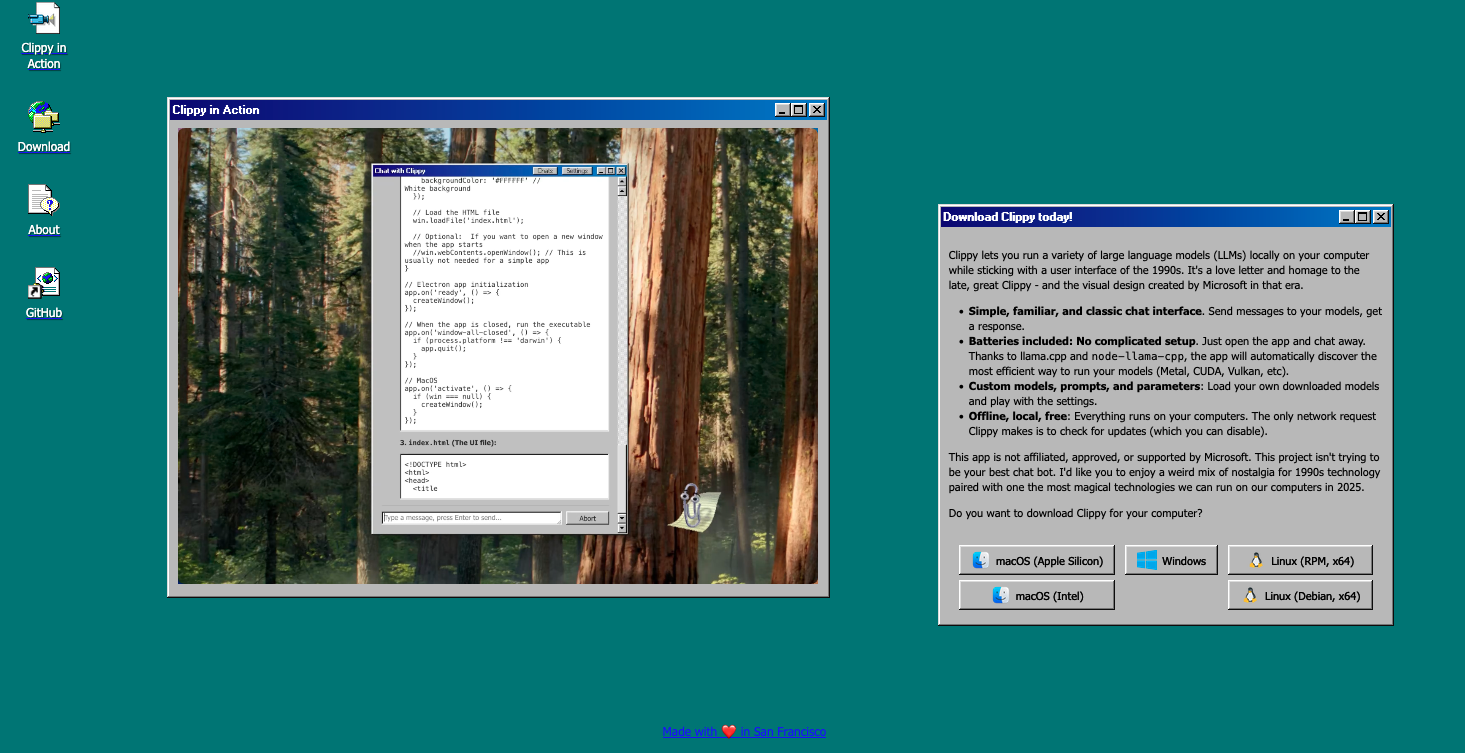Viewport: 1465px width, 753px height.
Task: Open the Download desktop icon
Action: 44,127
